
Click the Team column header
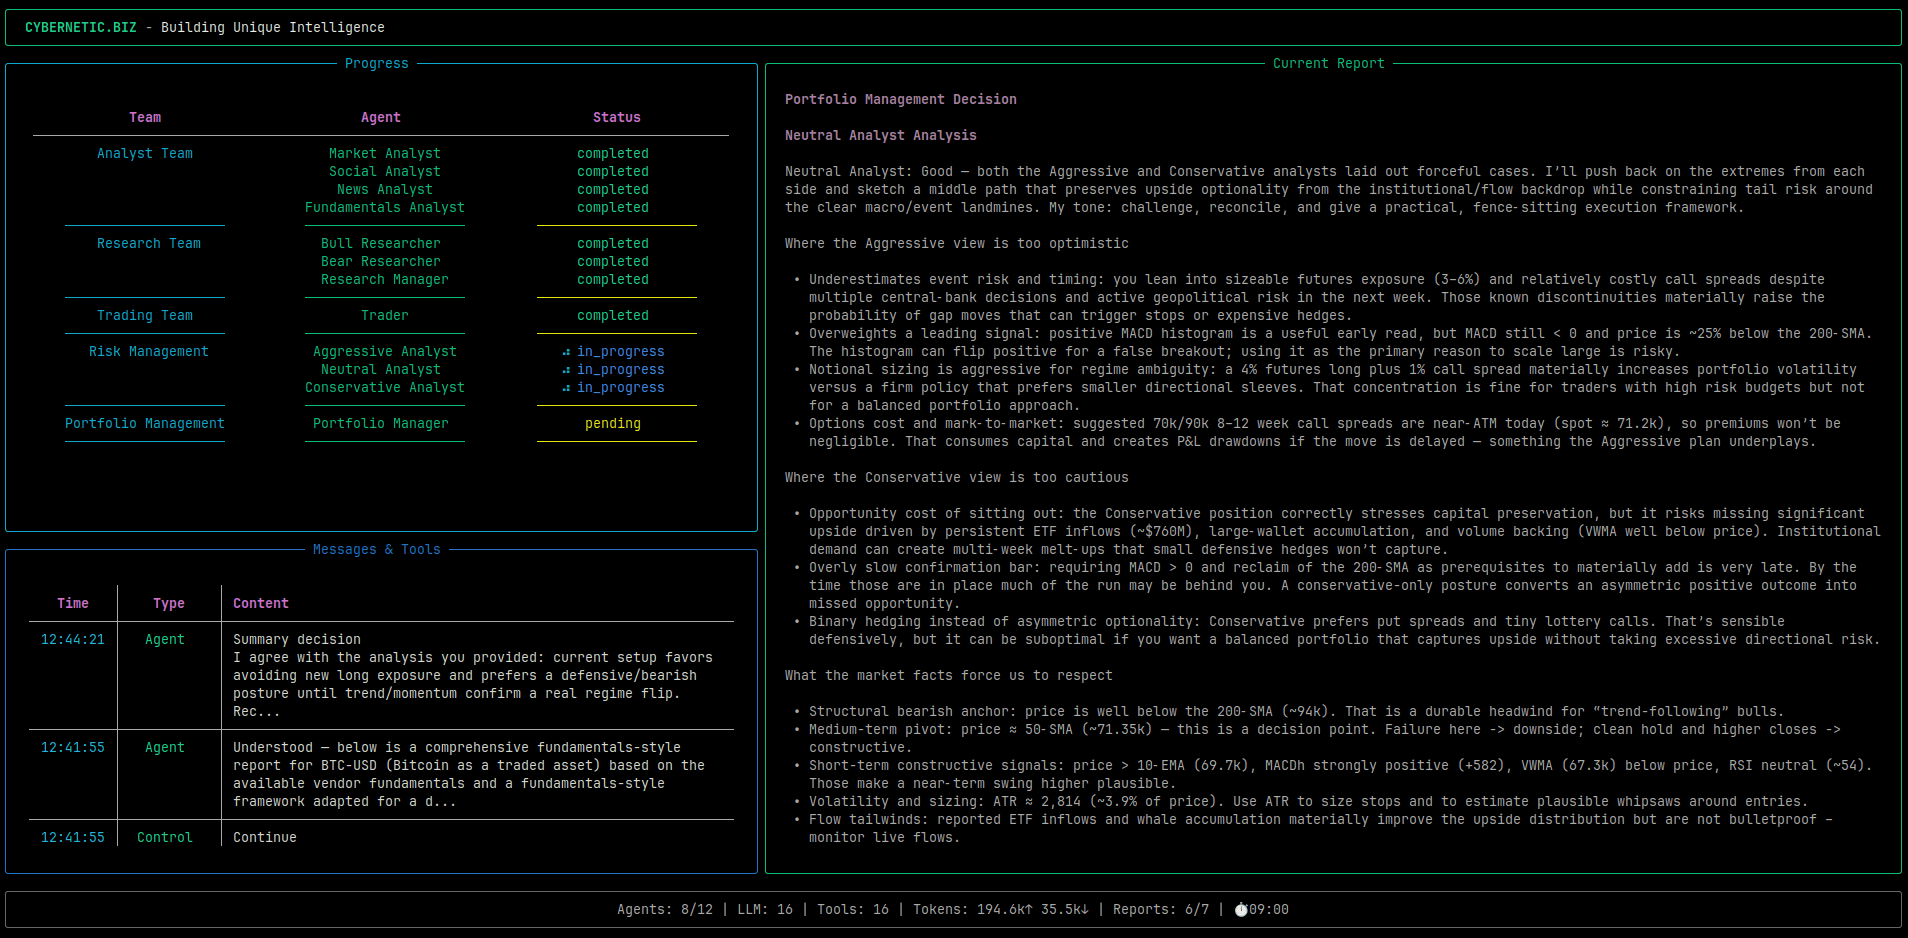[x=145, y=118]
